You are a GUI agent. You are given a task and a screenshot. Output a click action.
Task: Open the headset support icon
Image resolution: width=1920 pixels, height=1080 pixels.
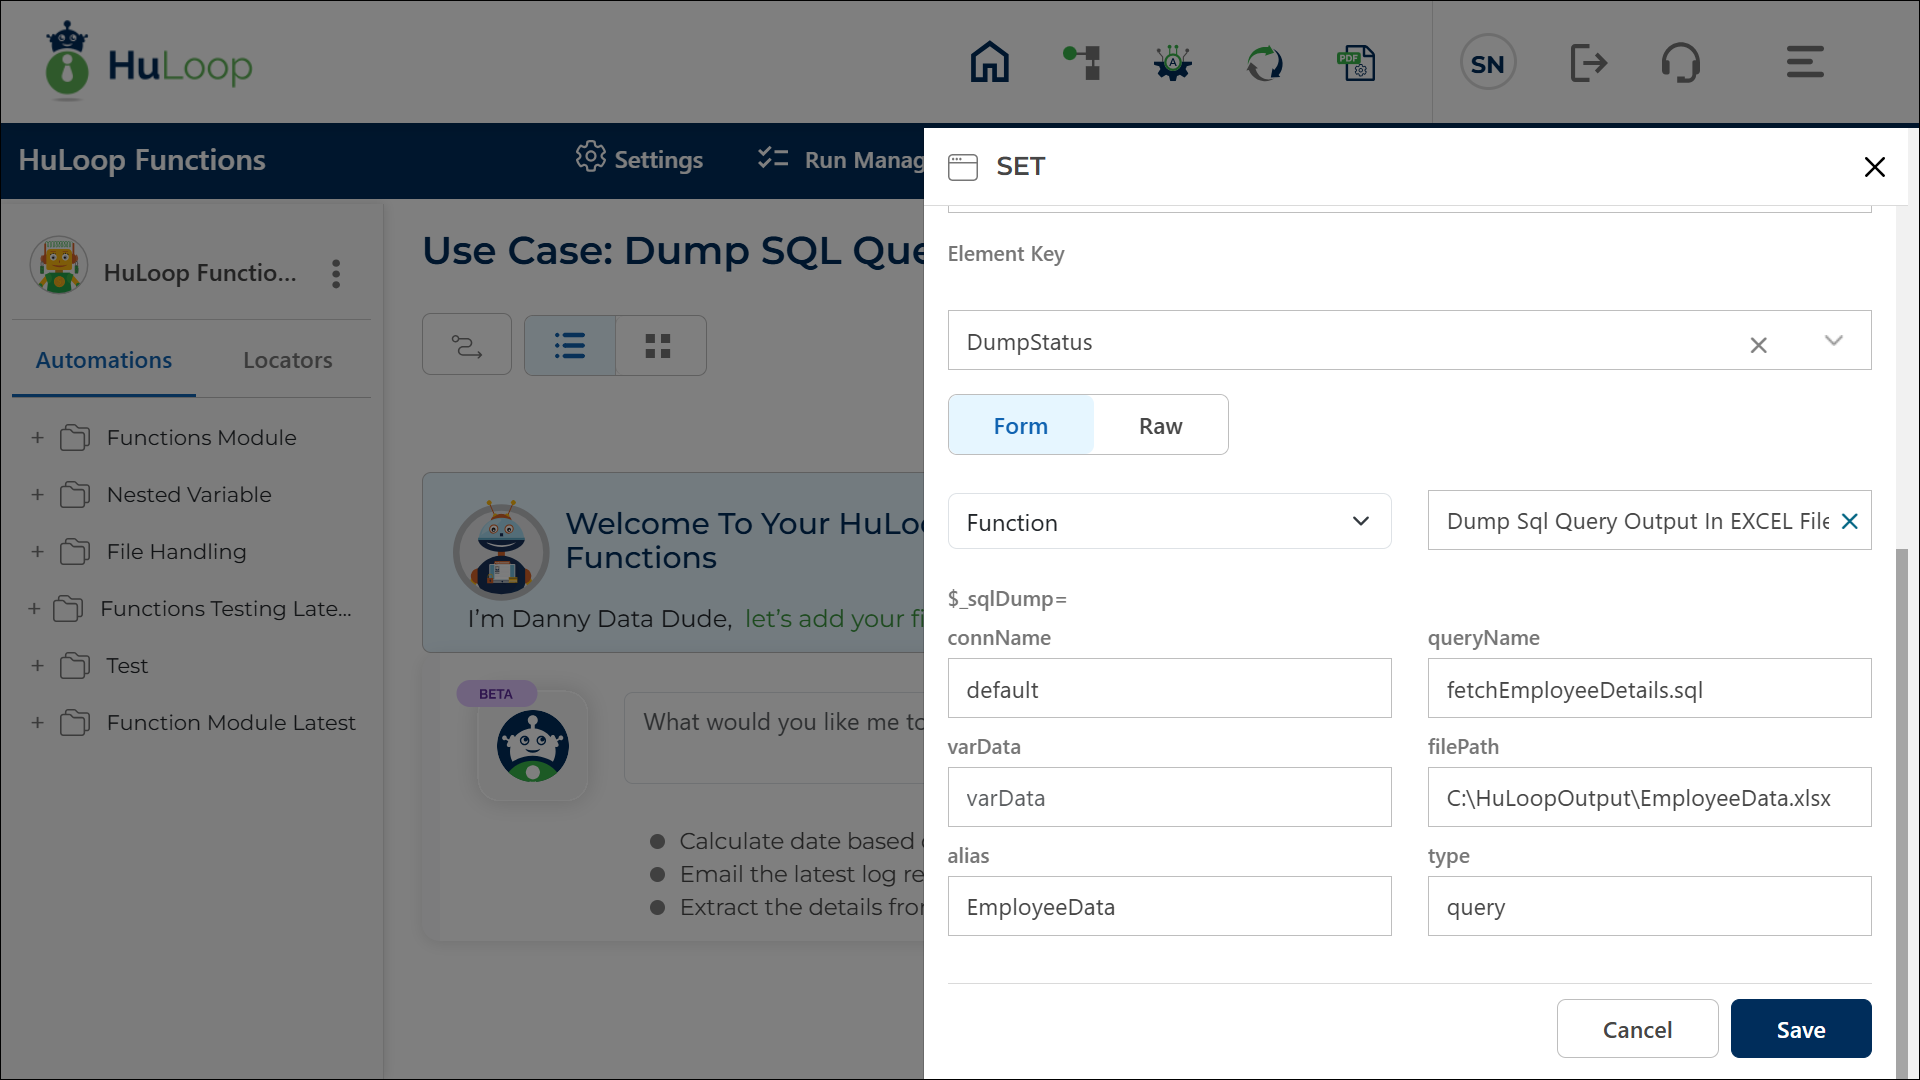1681,62
